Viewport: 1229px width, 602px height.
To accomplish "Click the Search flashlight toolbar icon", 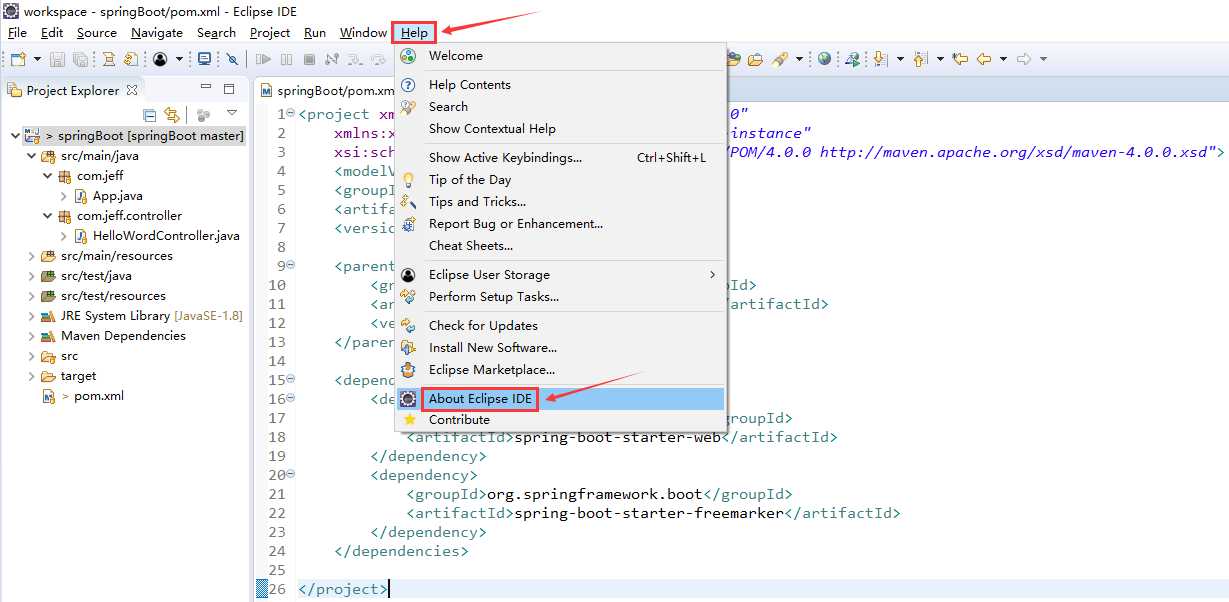I will (779, 59).
